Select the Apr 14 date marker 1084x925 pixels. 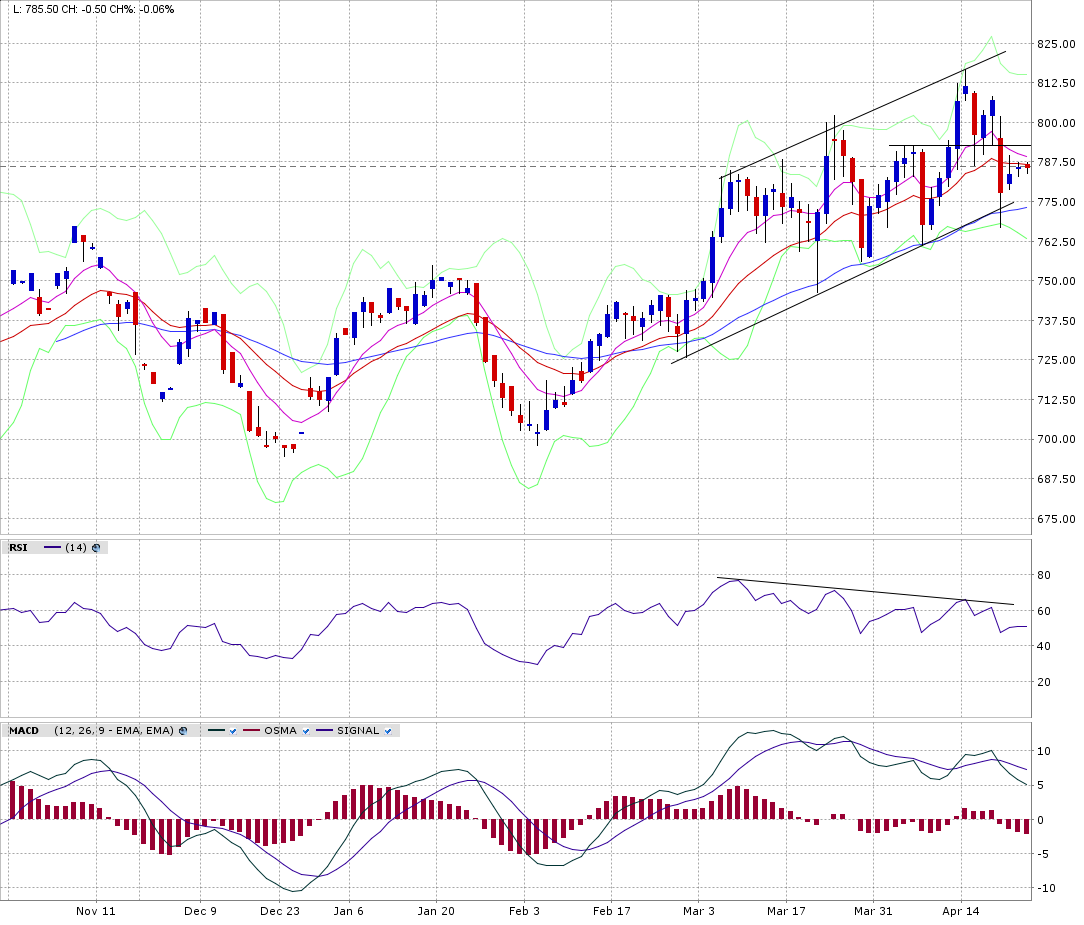click(961, 912)
